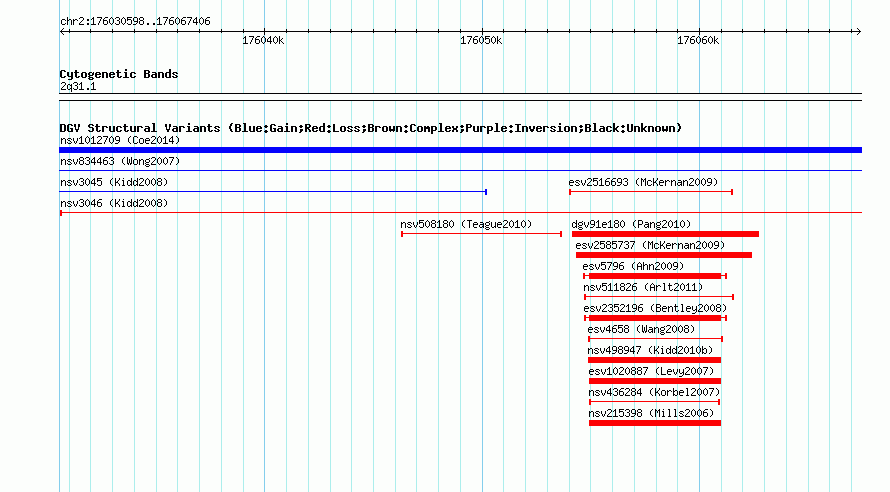Click the ruler's left arrowhead
The image size is (890, 492).
click(x=62, y=31)
